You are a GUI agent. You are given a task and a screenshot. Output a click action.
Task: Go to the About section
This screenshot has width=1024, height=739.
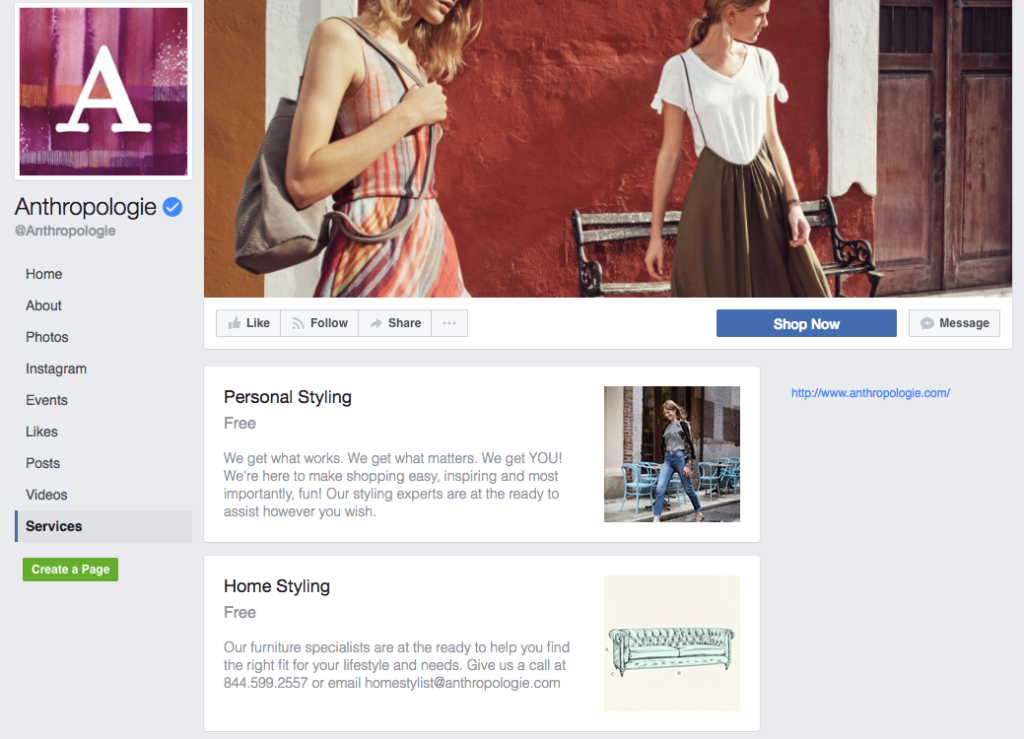coord(44,306)
